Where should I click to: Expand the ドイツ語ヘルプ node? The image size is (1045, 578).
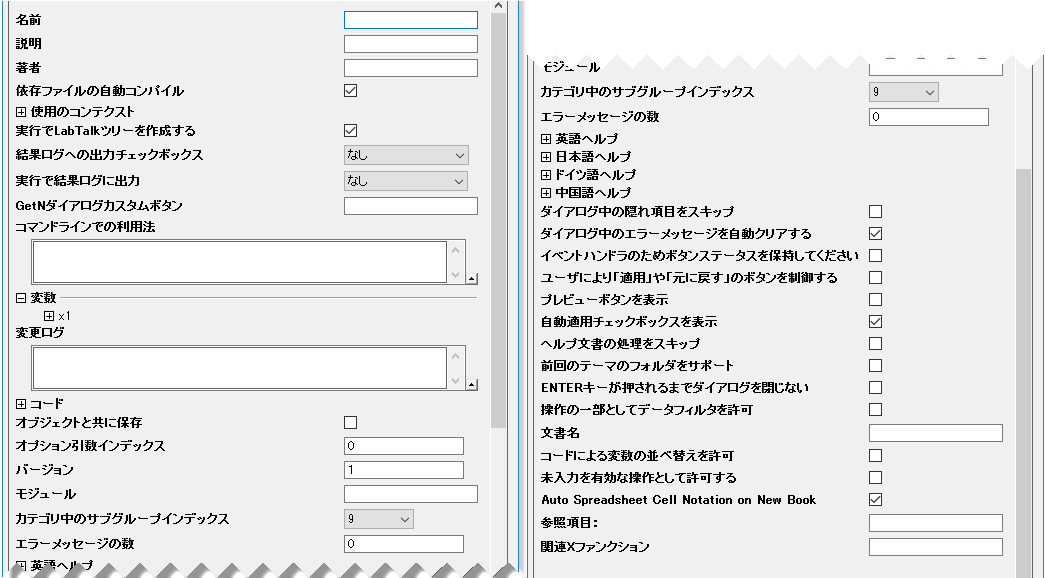(546, 175)
